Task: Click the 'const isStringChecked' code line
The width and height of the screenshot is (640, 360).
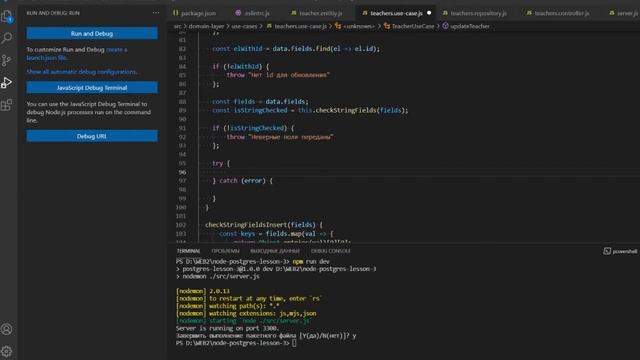Action: point(310,110)
